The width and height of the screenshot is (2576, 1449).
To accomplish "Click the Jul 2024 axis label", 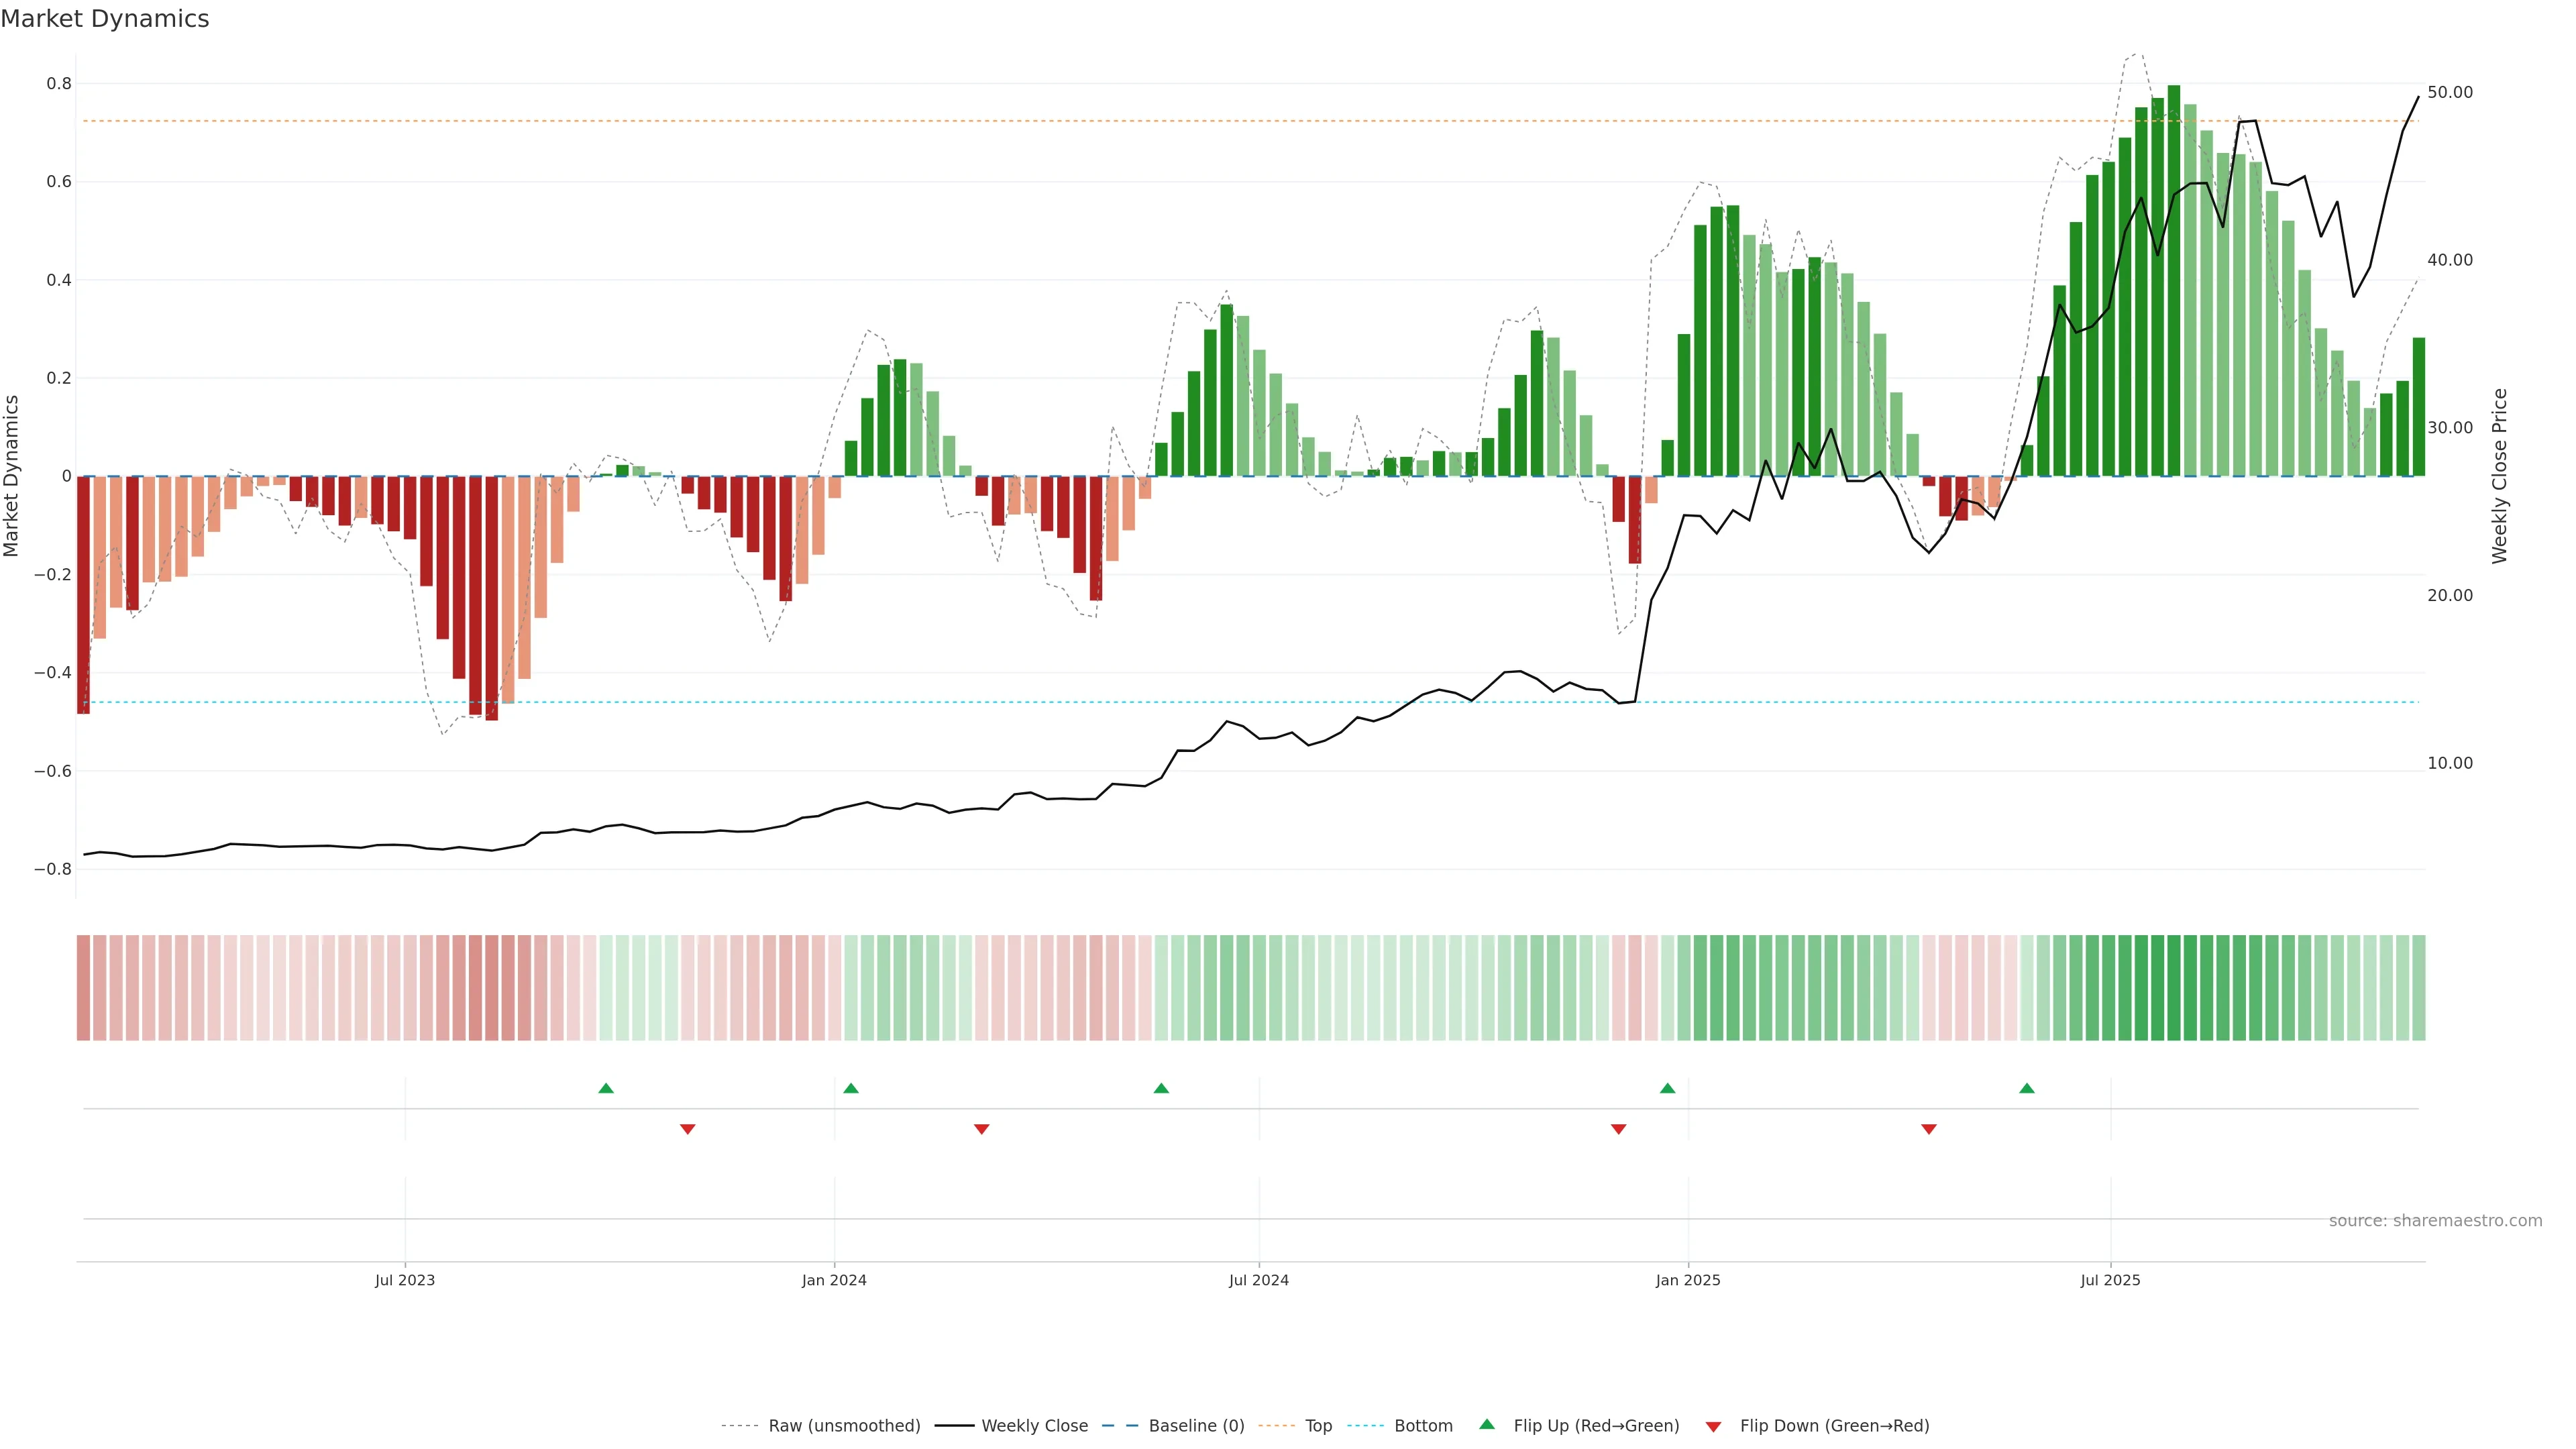I will 1258,1280.
